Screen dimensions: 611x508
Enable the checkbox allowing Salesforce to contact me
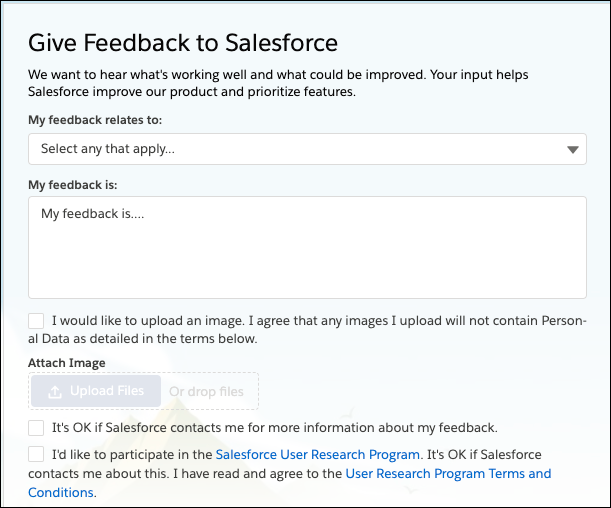coord(37,428)
